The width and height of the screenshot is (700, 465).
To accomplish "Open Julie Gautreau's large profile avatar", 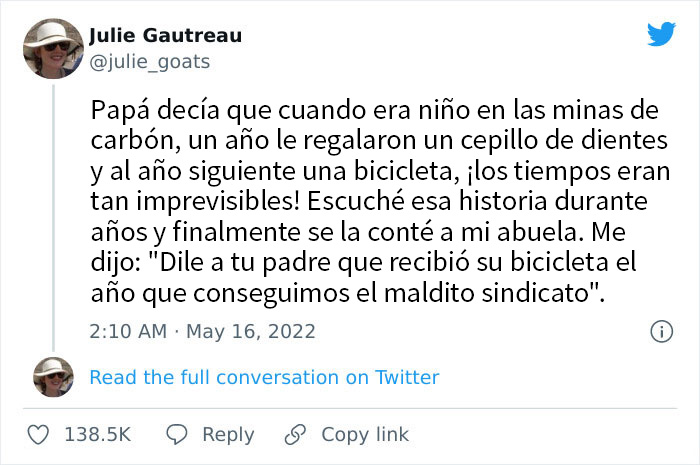I will pyautogui.click(x=51, y=51).
